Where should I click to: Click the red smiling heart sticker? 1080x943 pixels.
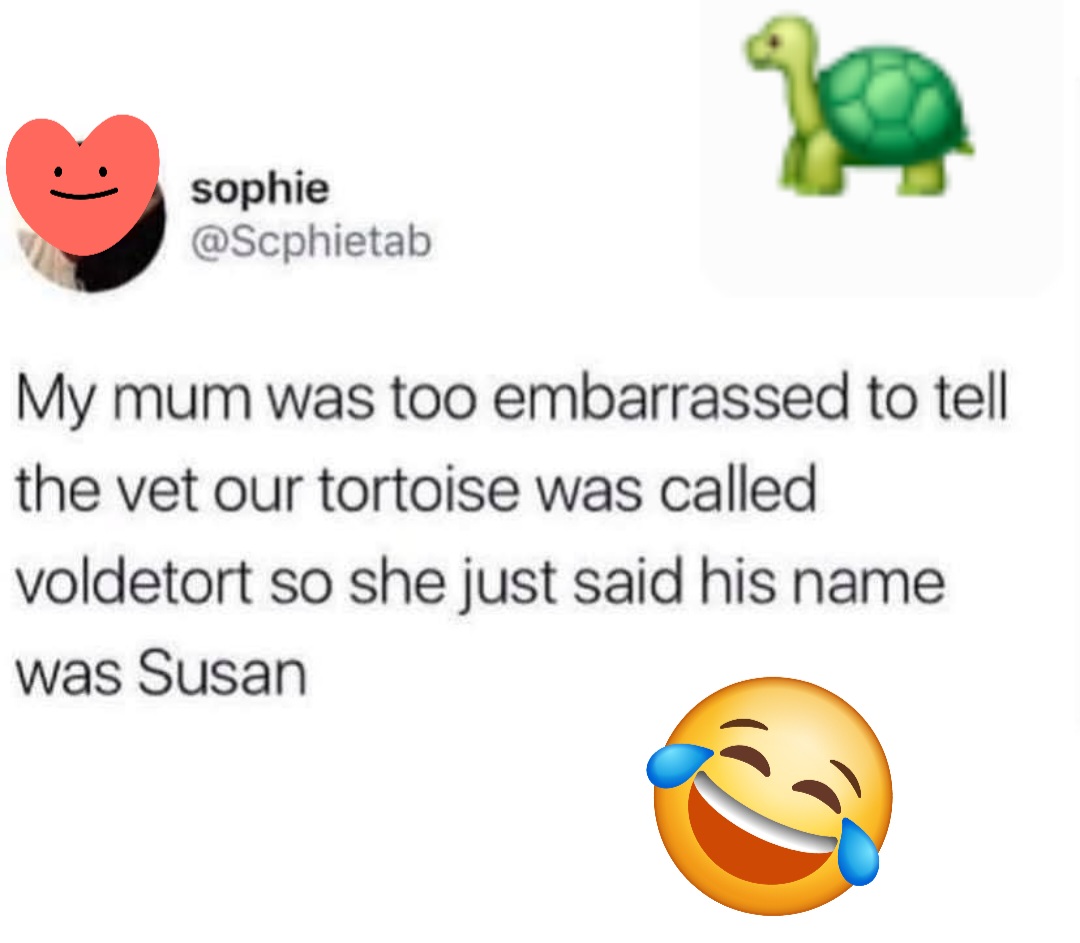[83, 185]
